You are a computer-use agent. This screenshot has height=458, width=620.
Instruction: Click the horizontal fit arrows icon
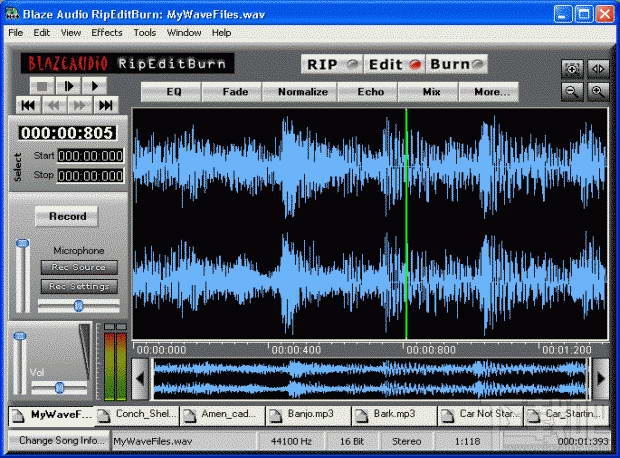[597, 69]
